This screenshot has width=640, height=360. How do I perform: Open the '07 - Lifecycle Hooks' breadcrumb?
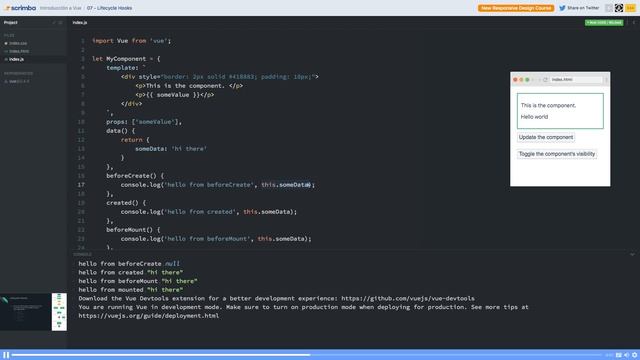point(109,8)
